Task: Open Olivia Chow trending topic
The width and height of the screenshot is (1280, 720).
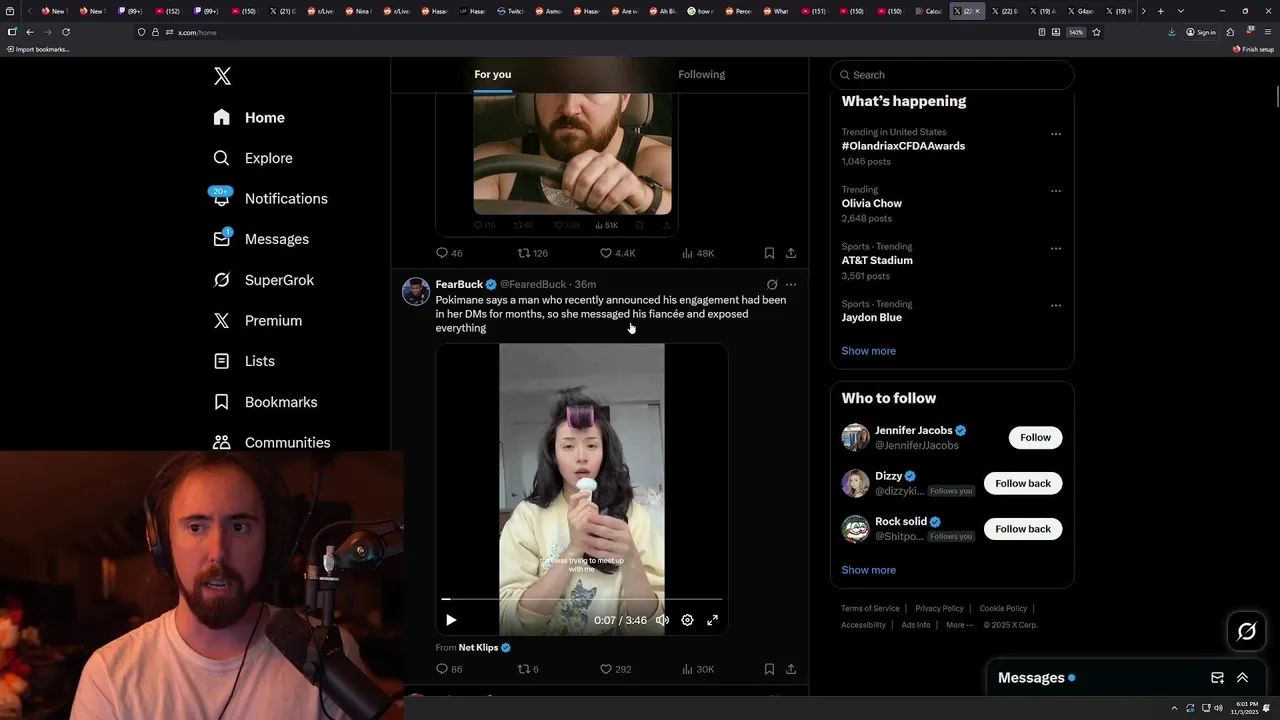Action: [871, 203]
